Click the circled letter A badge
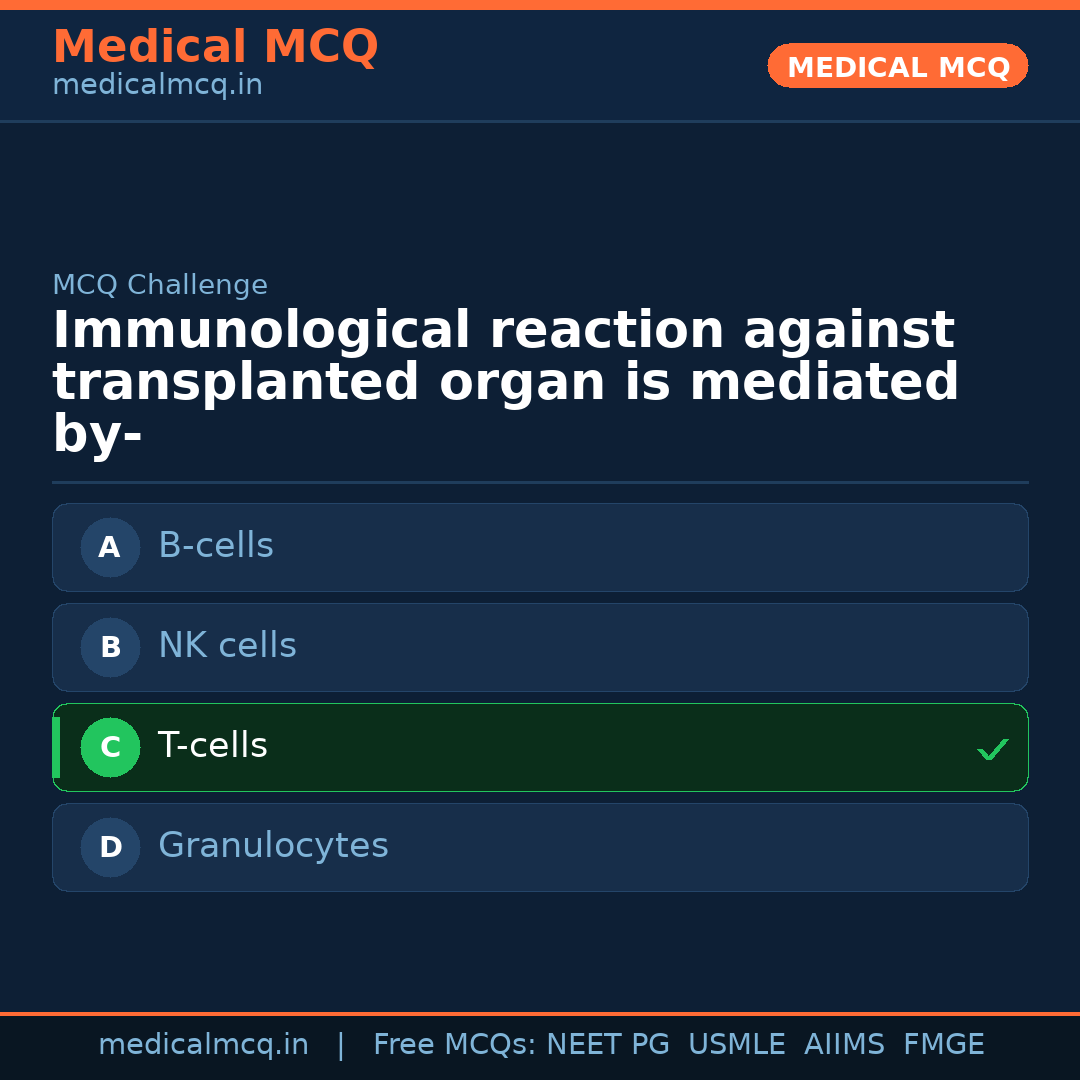This screenshot has width=1080, height=1080. click(110, 547)
